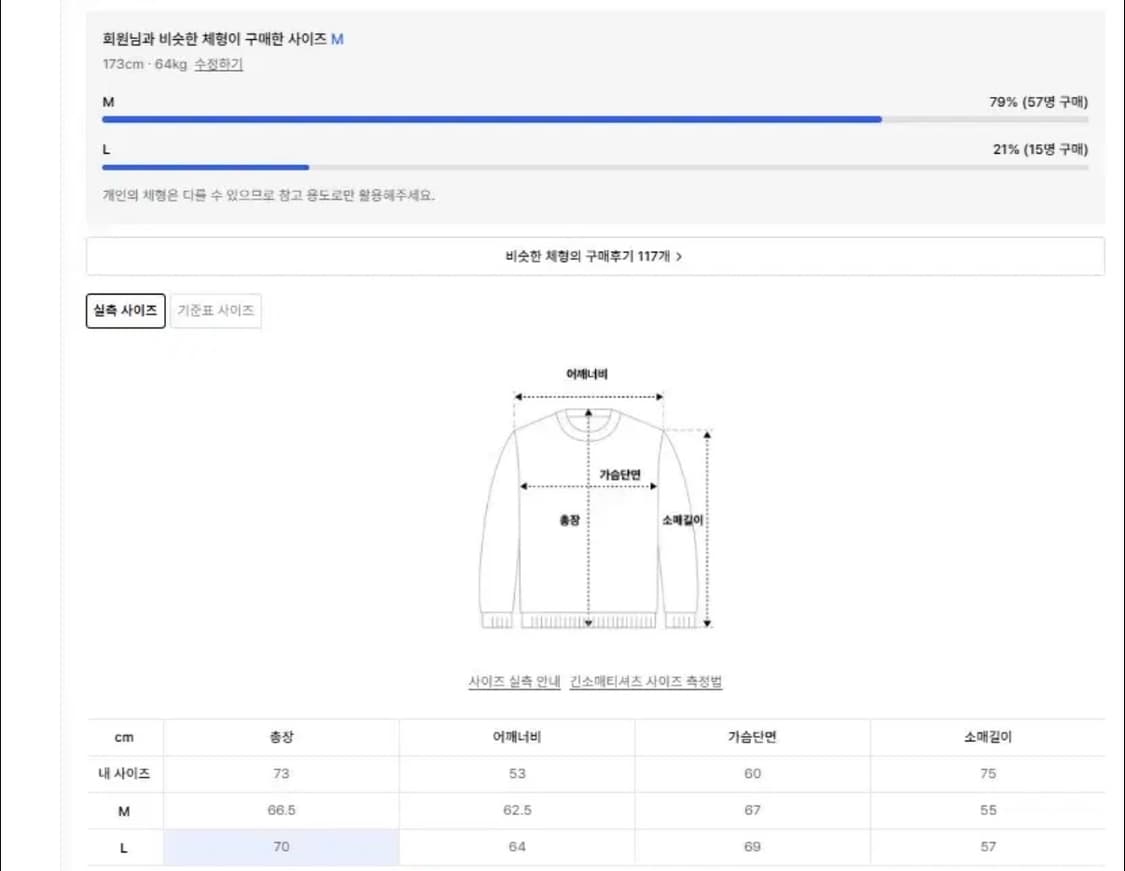Open the 사이즈 실측 안내 guide link
The width and height of the screenshot is (1125, 871).
[x=517, y=682]
